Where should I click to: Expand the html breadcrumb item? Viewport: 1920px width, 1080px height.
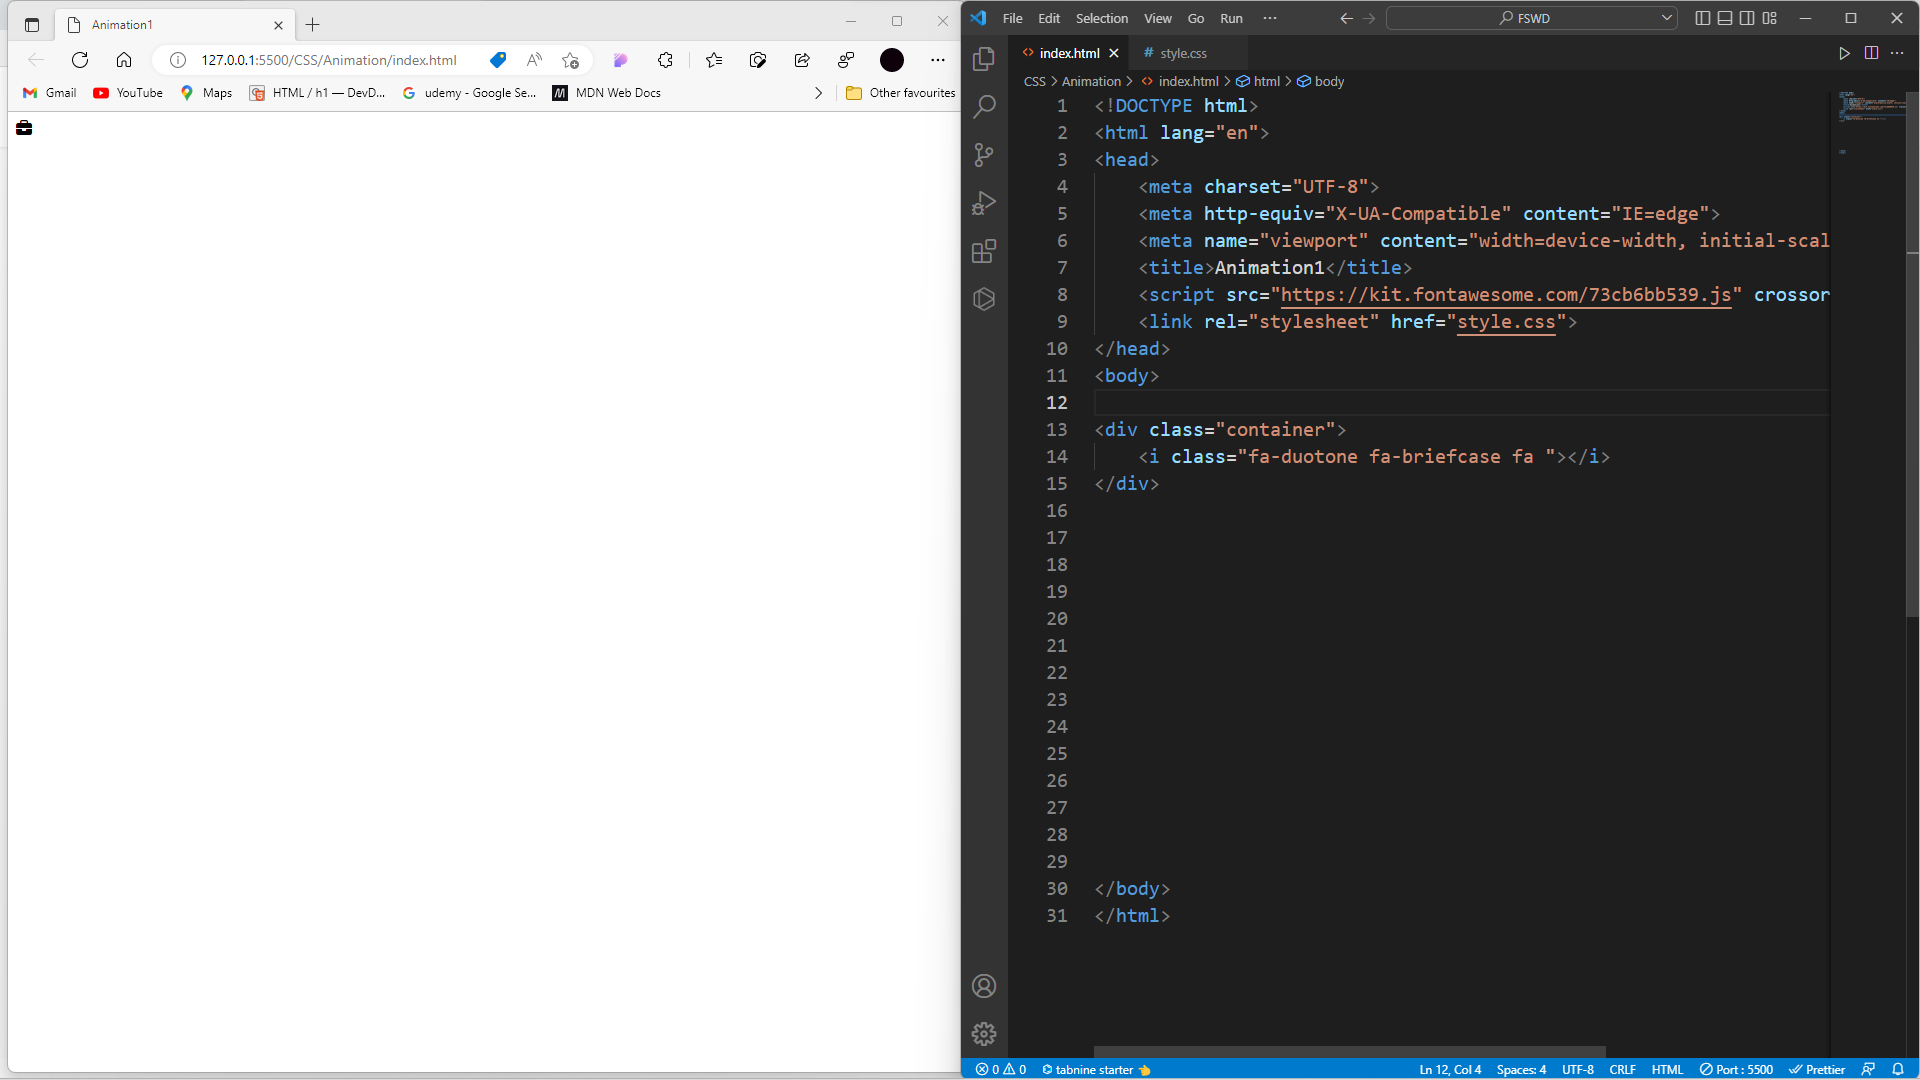tap(1265, 81)
